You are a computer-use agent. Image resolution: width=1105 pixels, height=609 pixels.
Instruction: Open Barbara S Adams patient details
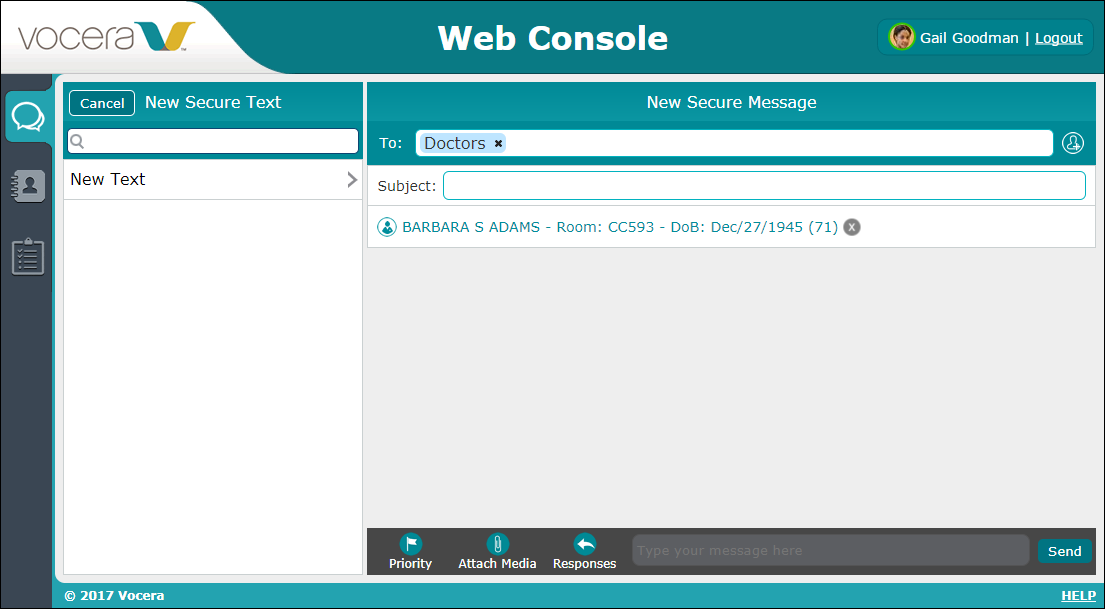coord(619,227)
